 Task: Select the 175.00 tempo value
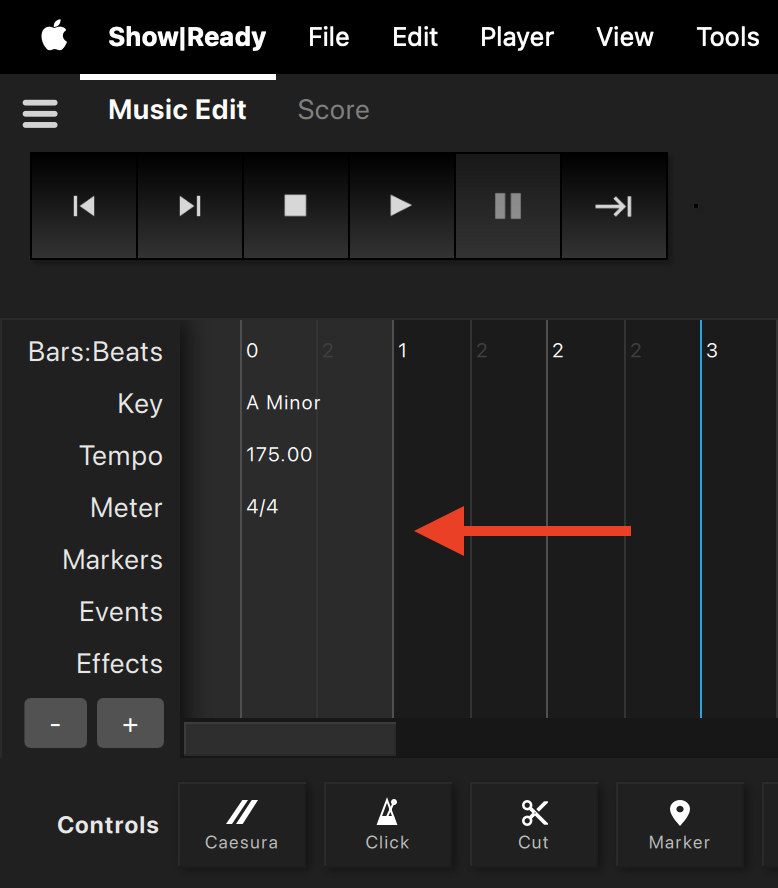point(279,455)
